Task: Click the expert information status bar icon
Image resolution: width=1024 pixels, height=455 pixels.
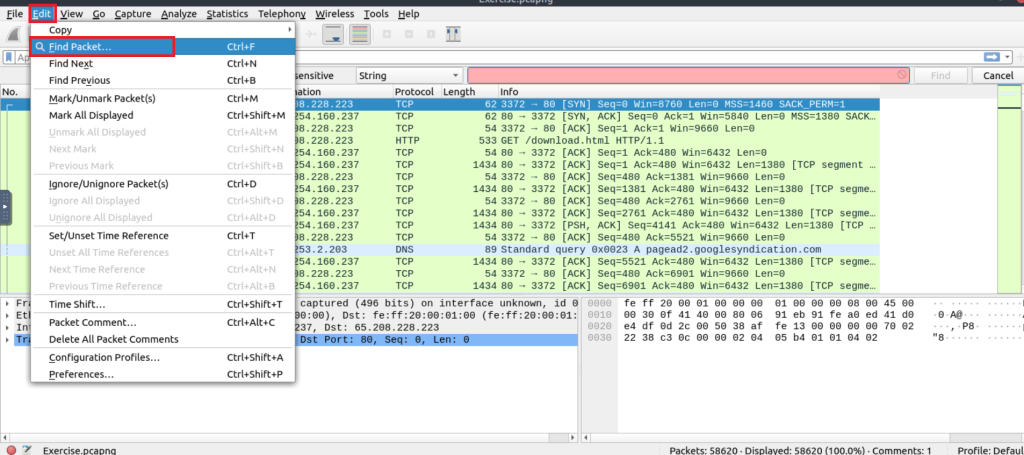Action: [x=9, y=450]
